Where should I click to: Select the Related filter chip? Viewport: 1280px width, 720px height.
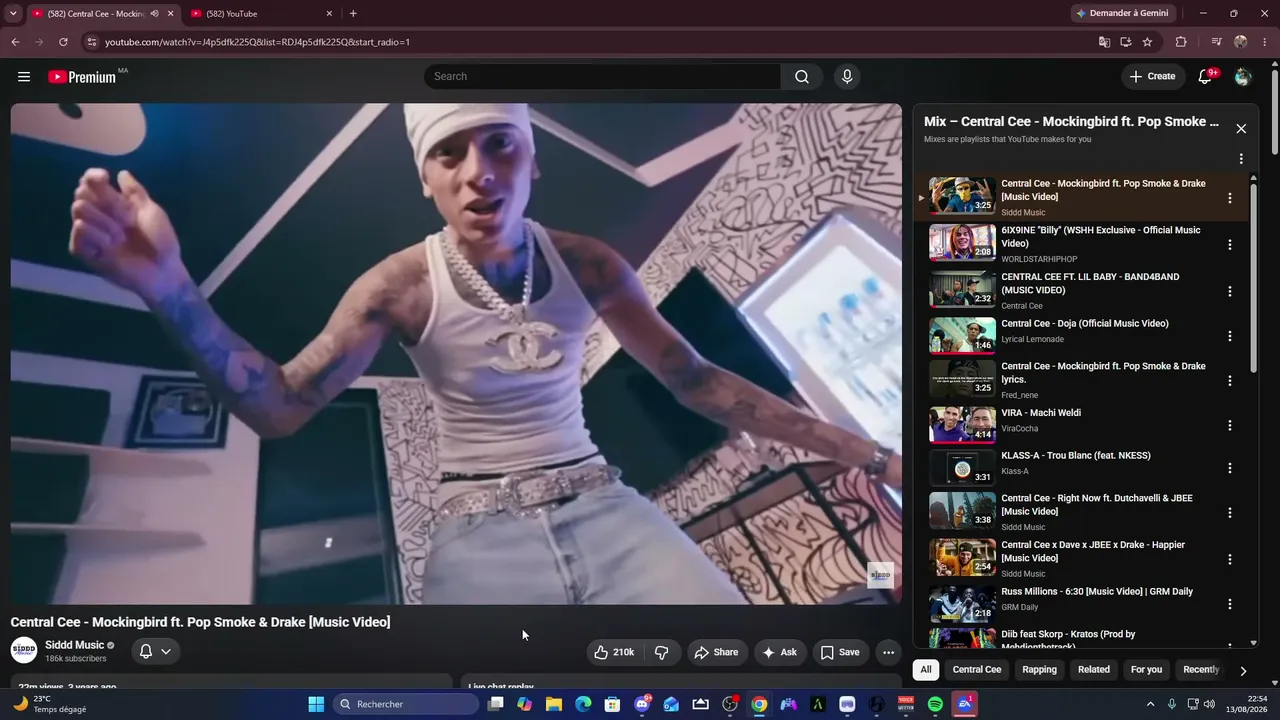(1094, 670)
